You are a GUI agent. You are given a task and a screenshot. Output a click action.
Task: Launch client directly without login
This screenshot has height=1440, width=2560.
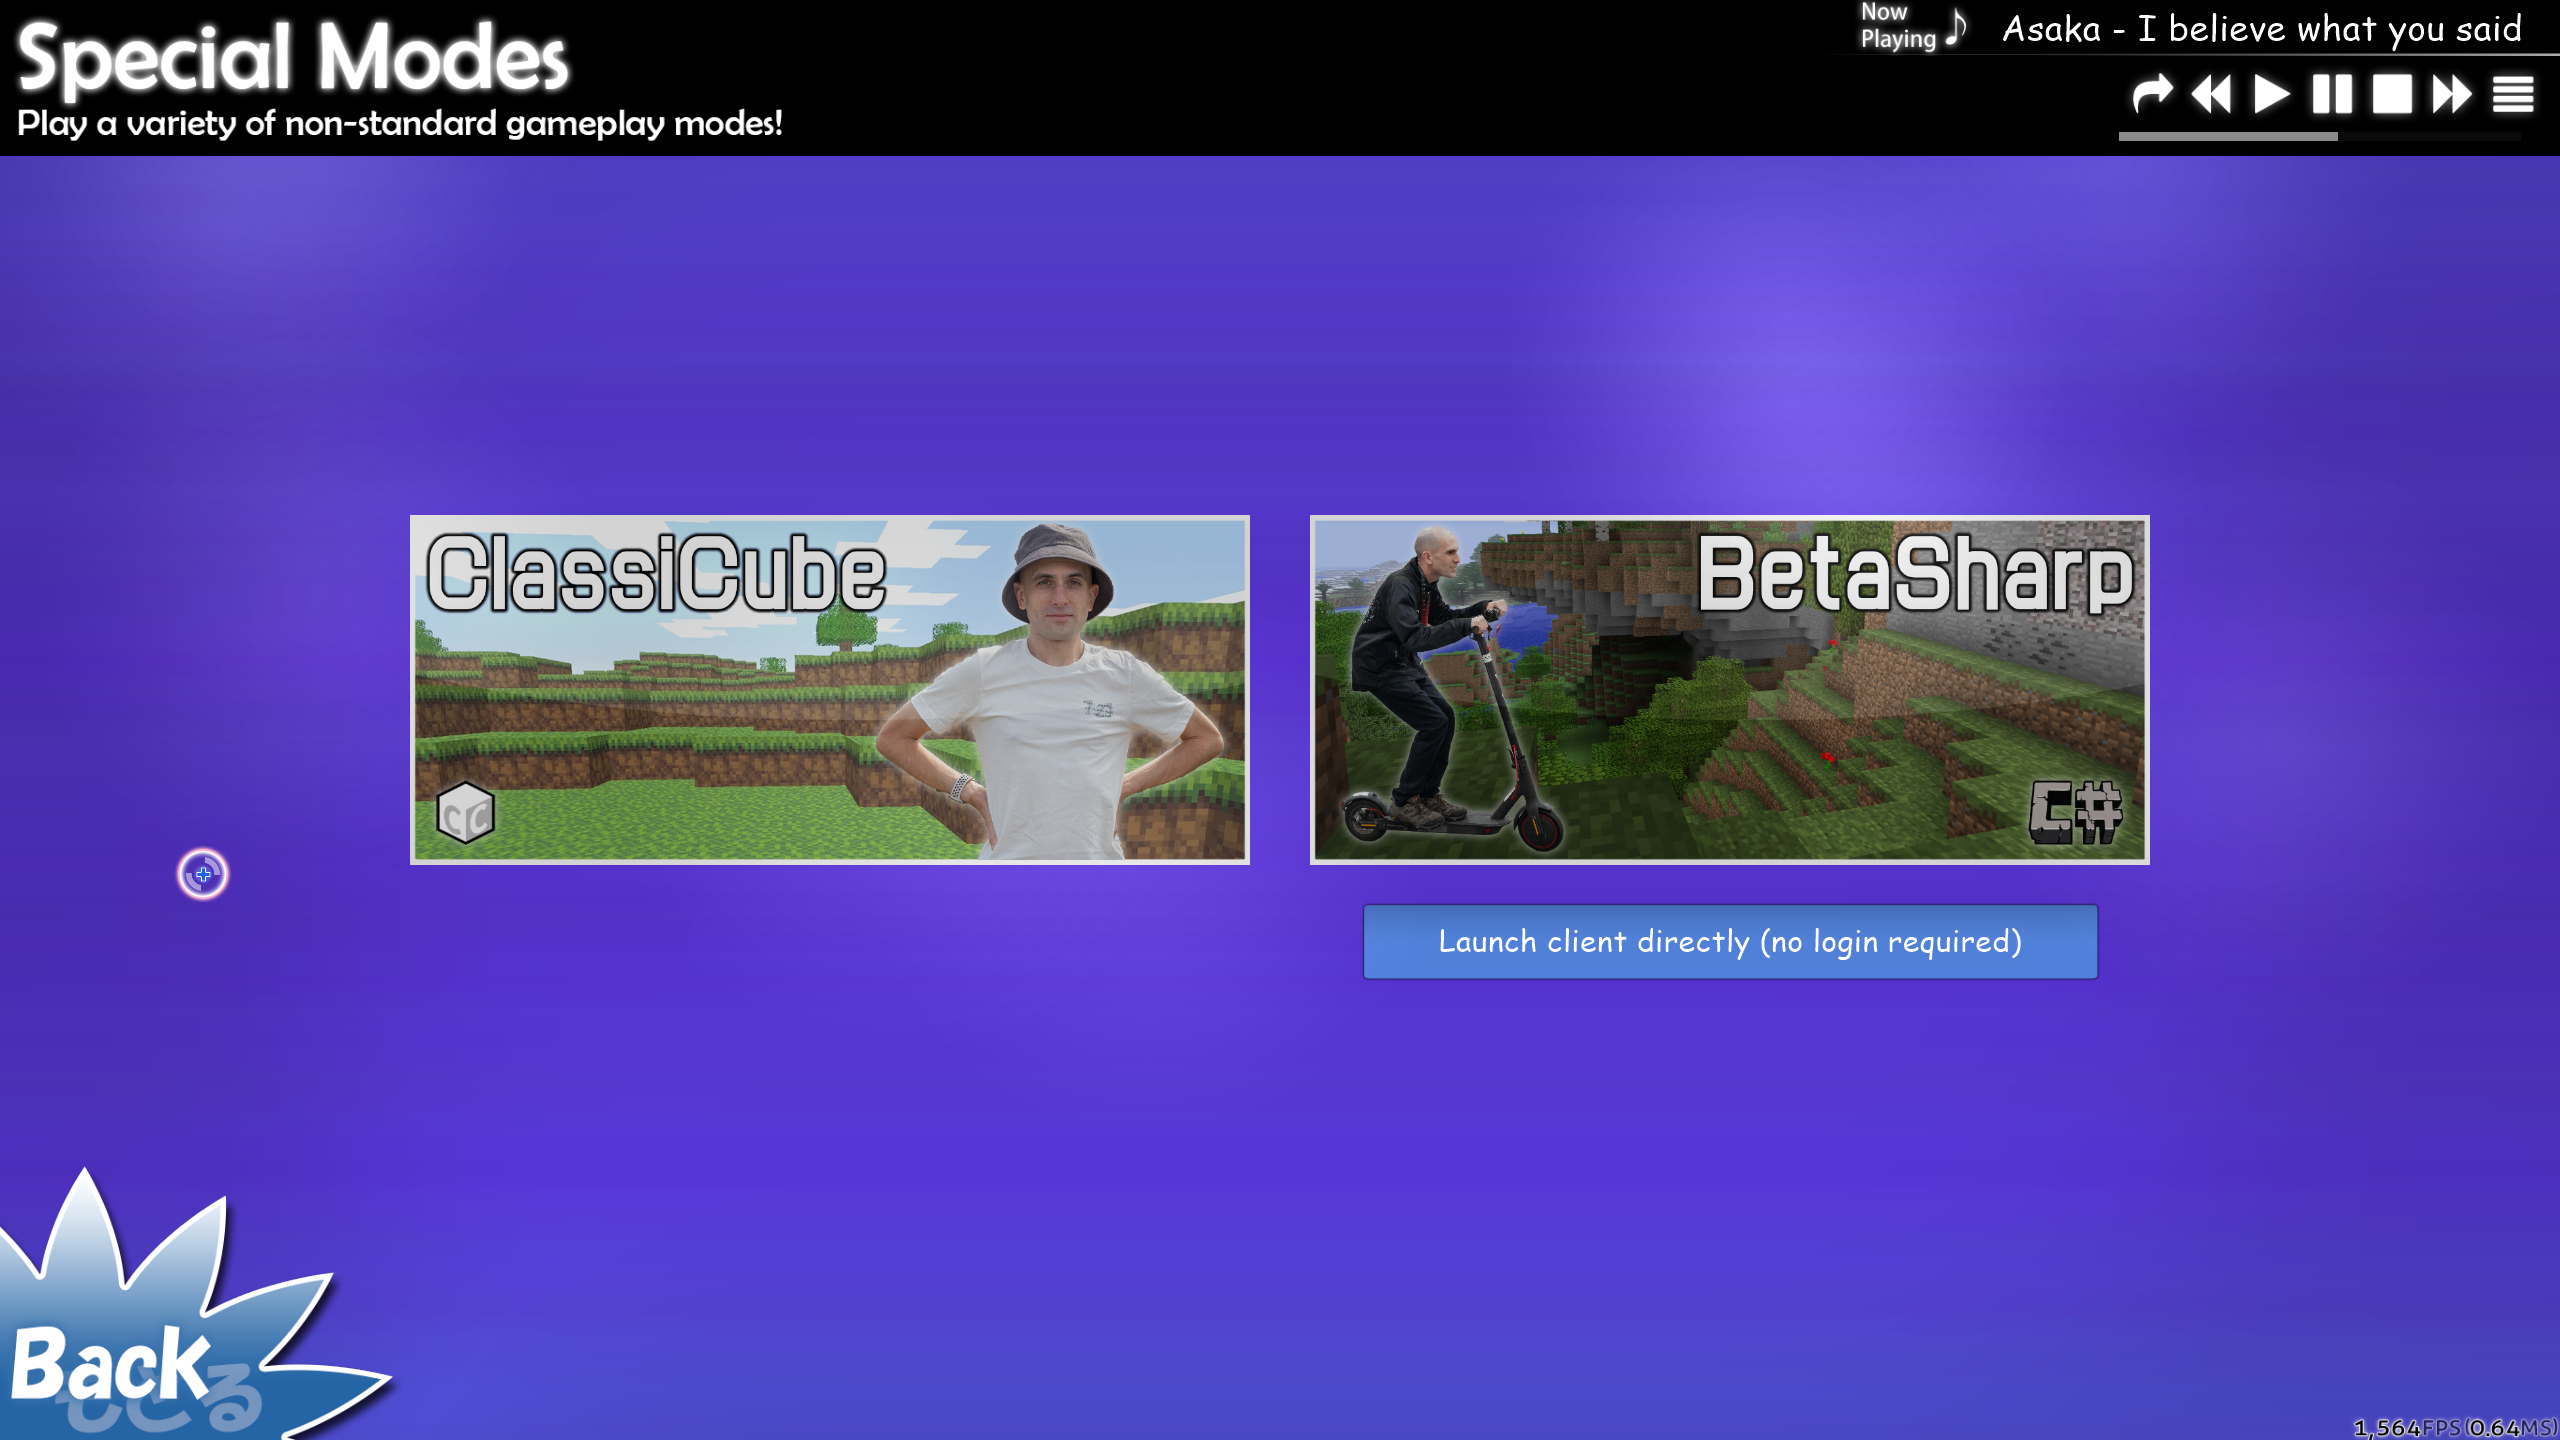click(1730, 941)
